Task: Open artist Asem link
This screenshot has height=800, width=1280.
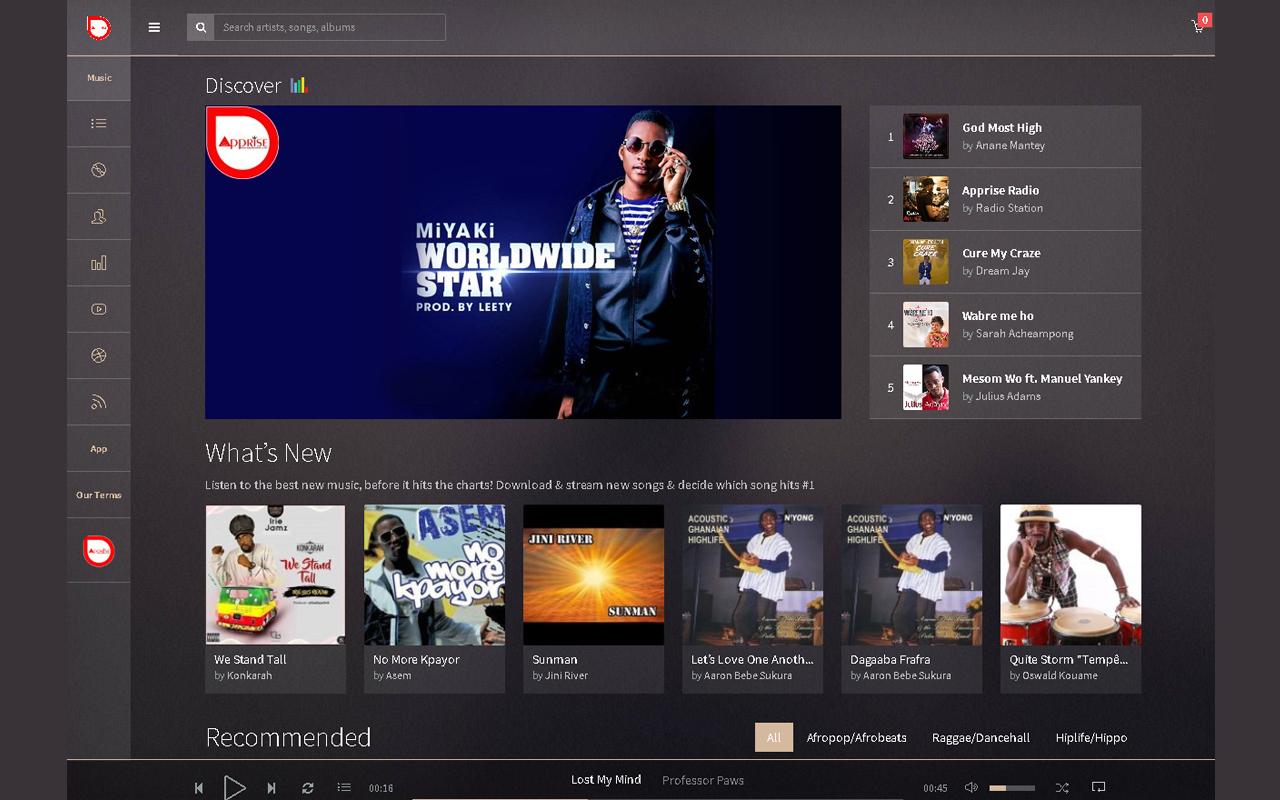Action: (398, 676)
